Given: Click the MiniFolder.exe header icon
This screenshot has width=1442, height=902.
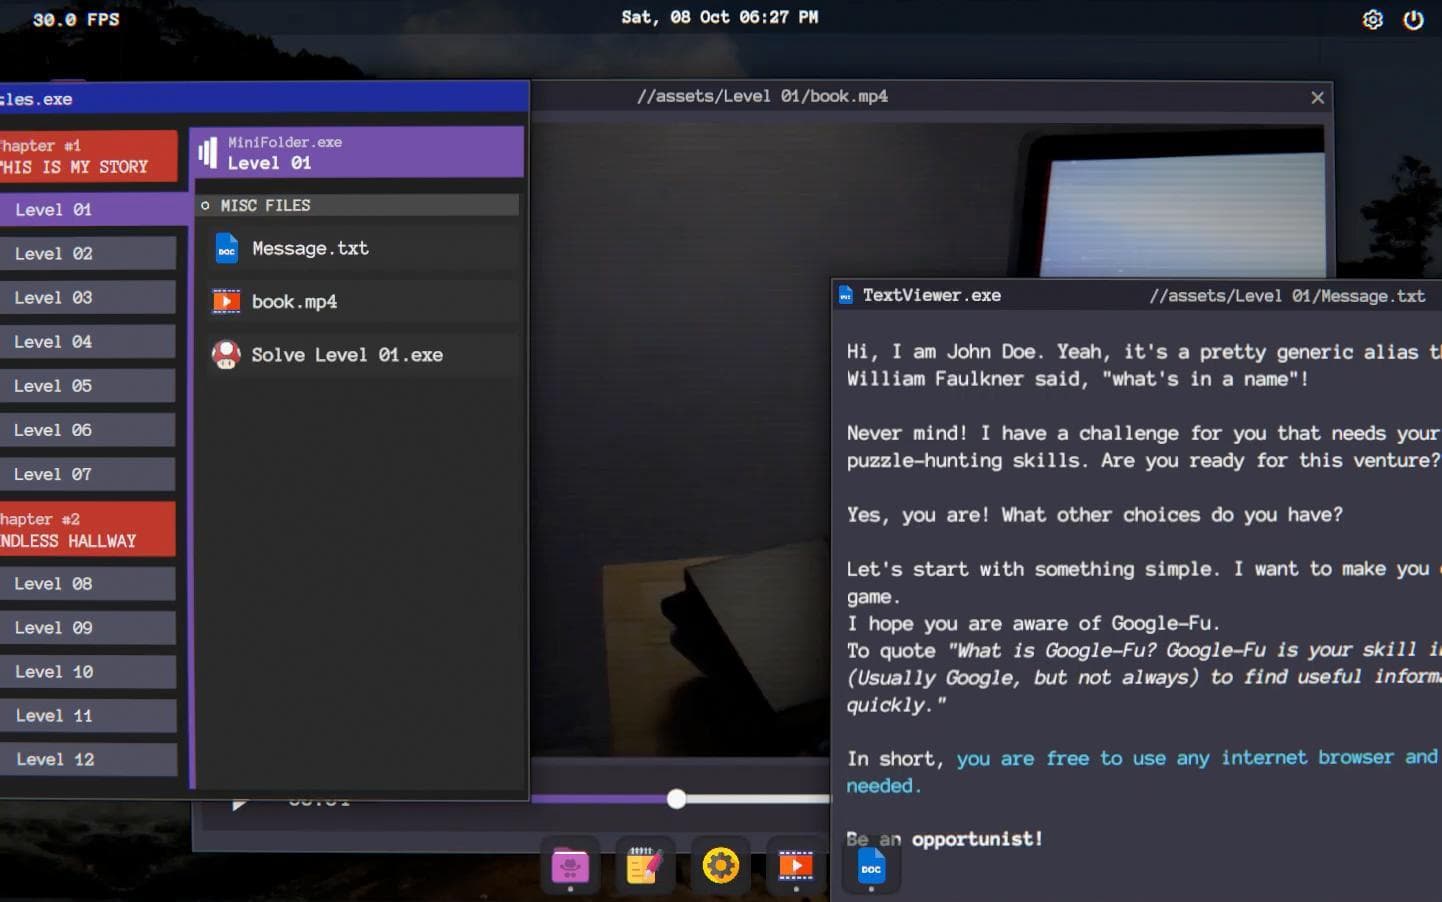Looking at the screenshot, I should [208, 152].
